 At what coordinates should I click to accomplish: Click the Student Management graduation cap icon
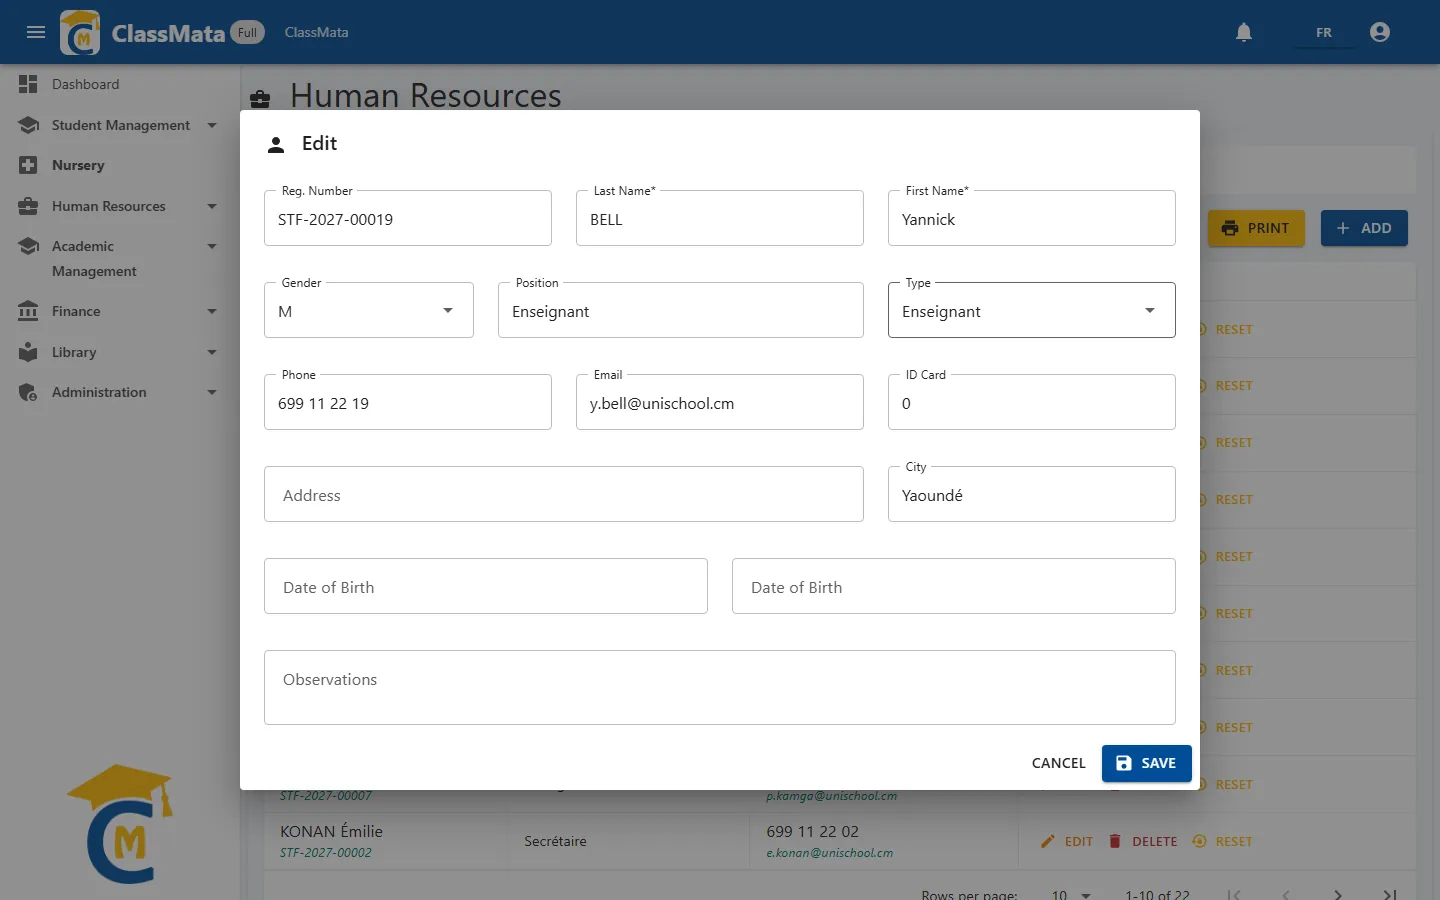(28, 125)
